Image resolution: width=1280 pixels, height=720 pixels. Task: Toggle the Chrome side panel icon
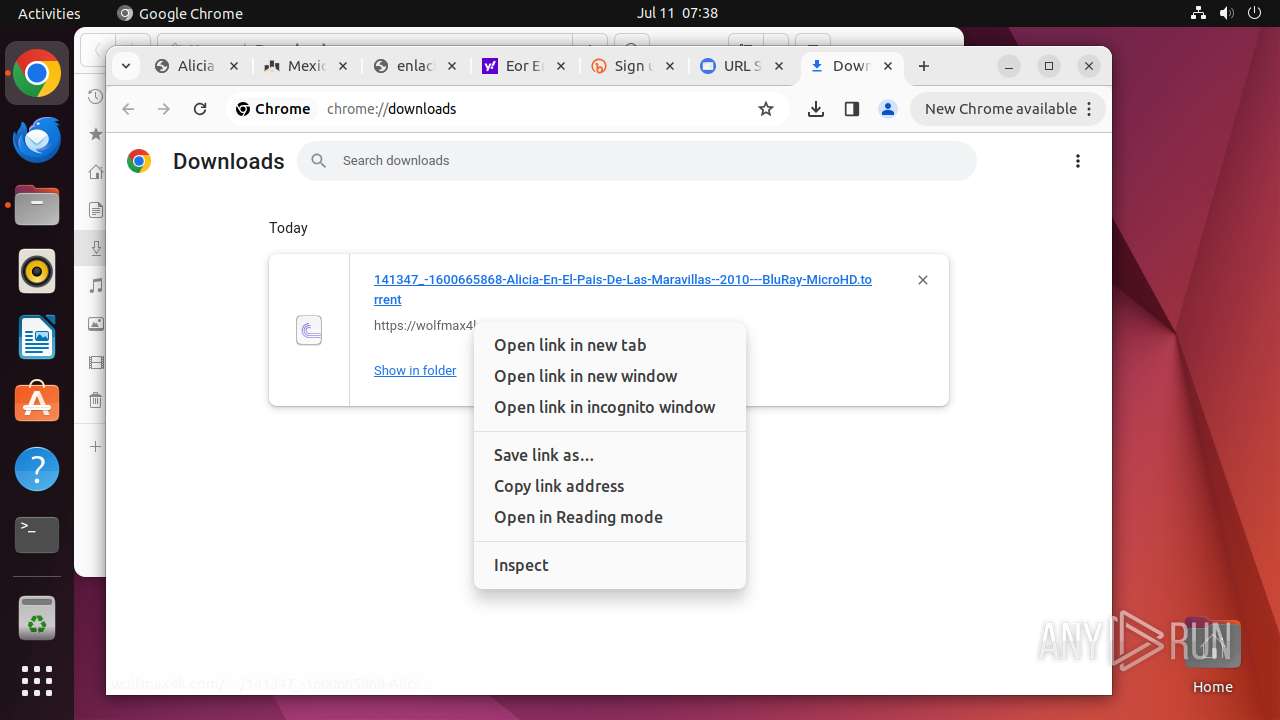pos(852,109)
